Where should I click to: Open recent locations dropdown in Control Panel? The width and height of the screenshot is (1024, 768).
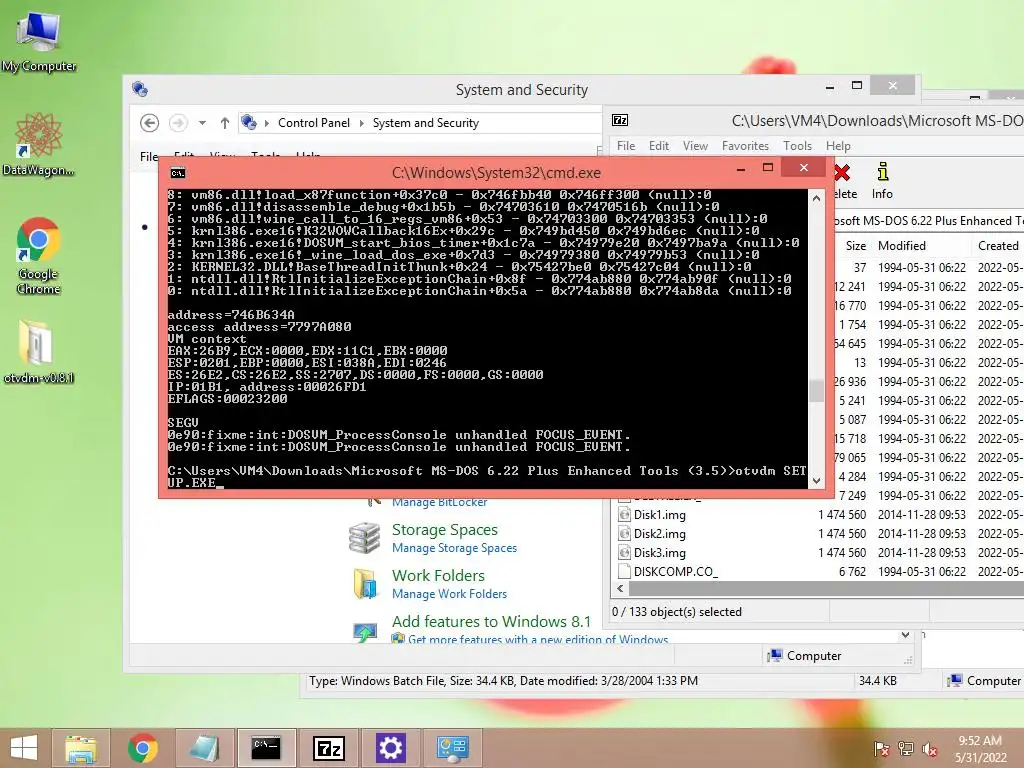pos(202,123)
